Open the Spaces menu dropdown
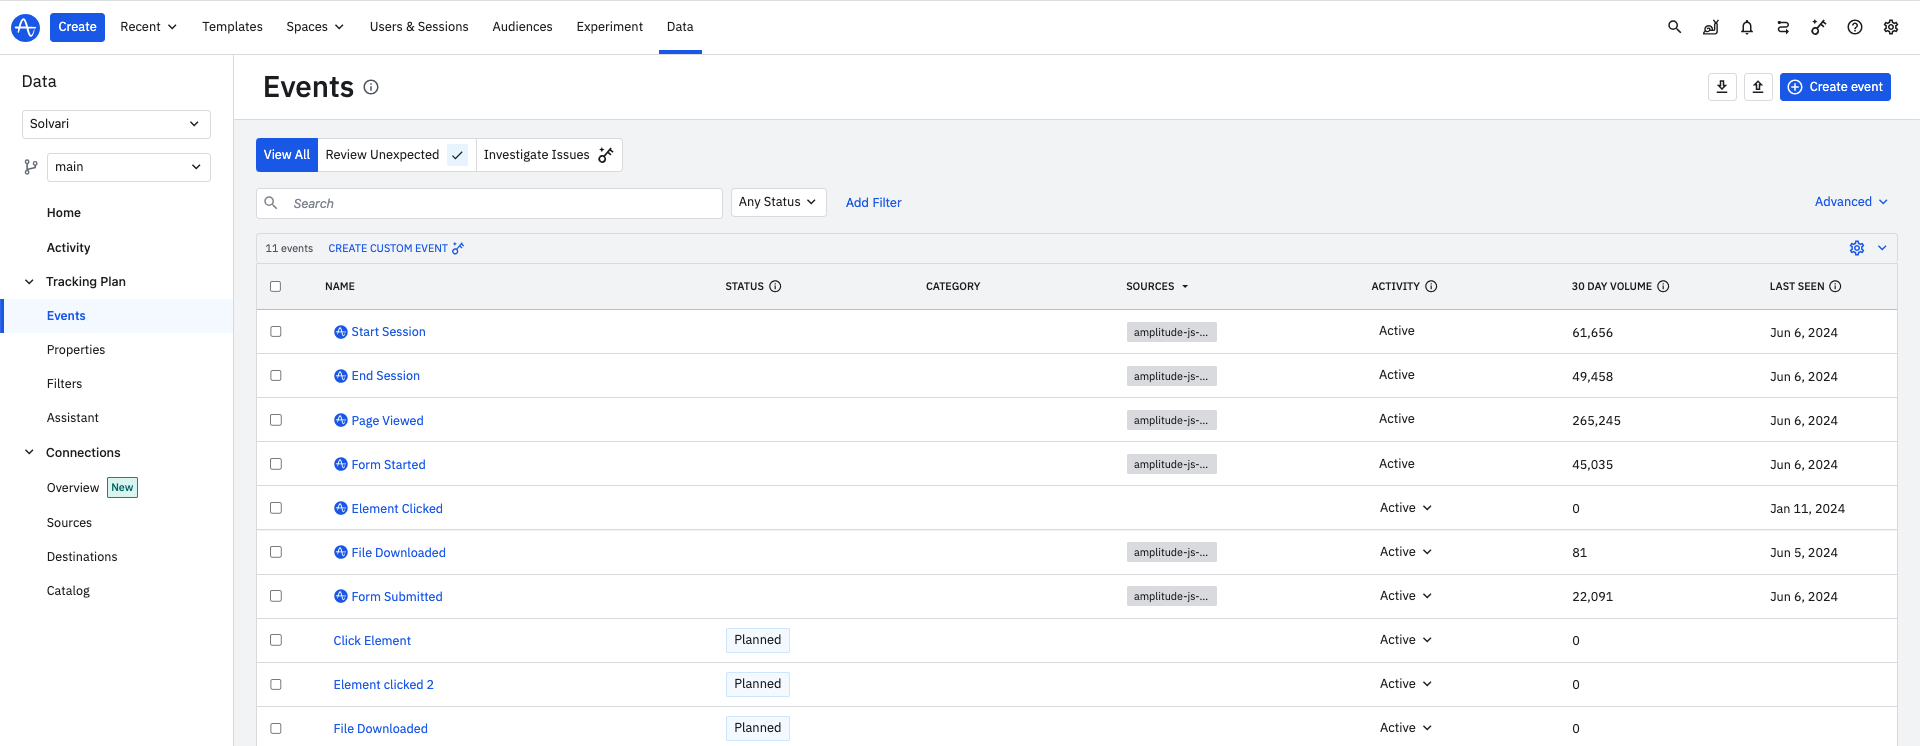Viewport: 1920px width, 746px height. coord(315,27)
